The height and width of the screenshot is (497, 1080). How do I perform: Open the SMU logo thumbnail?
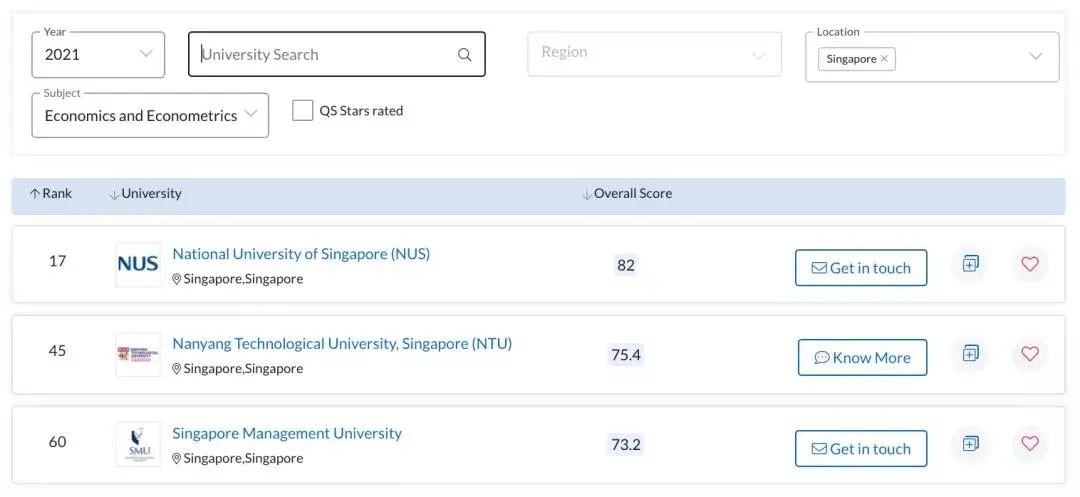coord(138,445)
